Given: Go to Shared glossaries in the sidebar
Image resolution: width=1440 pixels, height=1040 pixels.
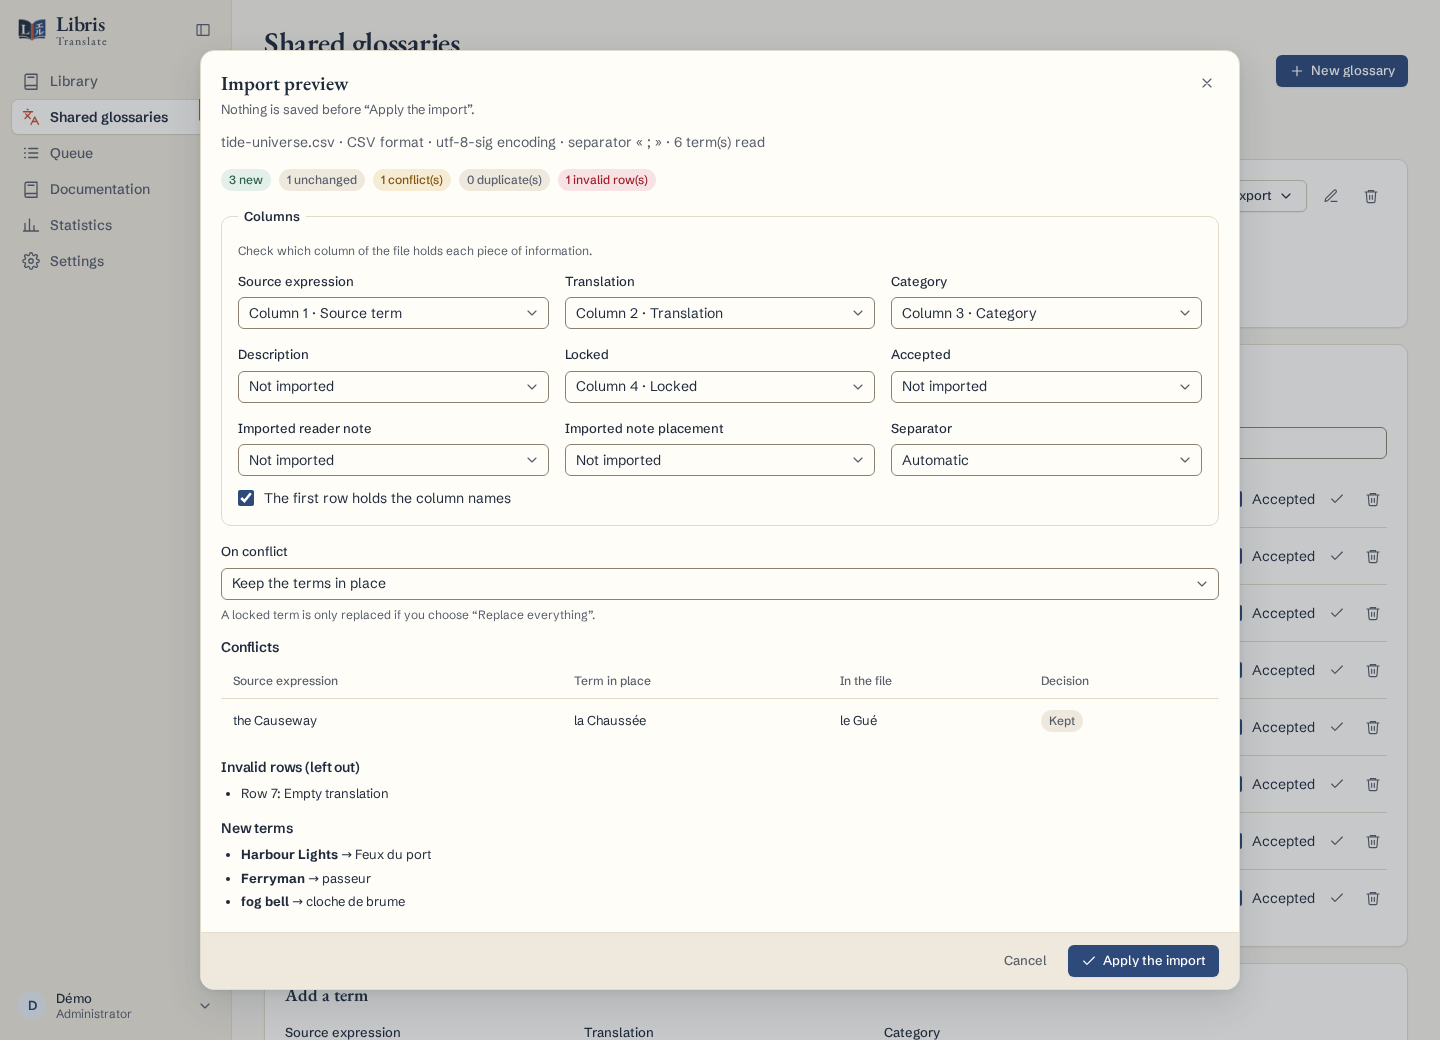Looking at the screenshot, I should pyautogui.click(x=106, y=117).
